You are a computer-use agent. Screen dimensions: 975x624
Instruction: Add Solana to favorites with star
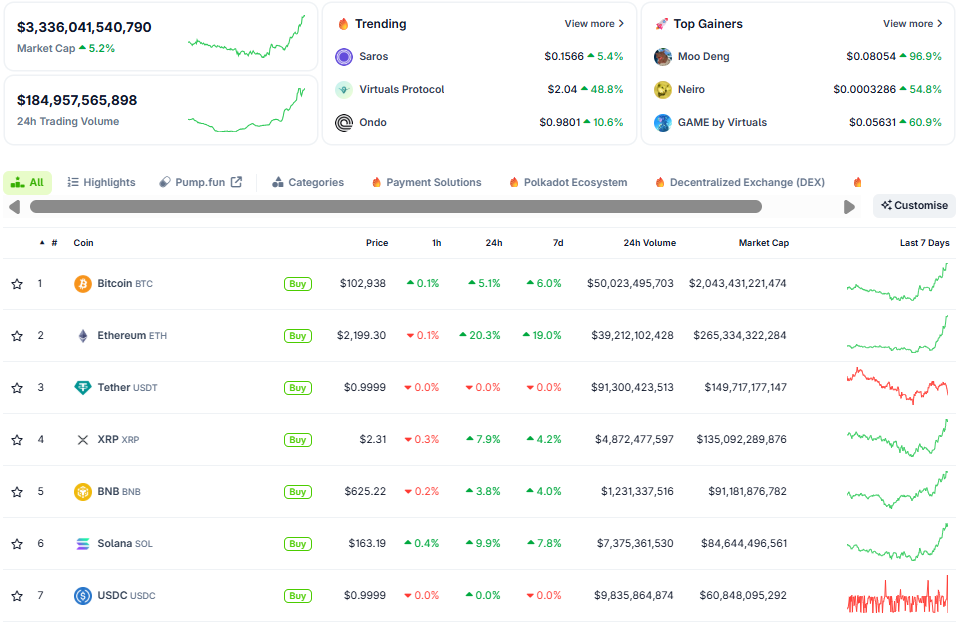[17, 544]
